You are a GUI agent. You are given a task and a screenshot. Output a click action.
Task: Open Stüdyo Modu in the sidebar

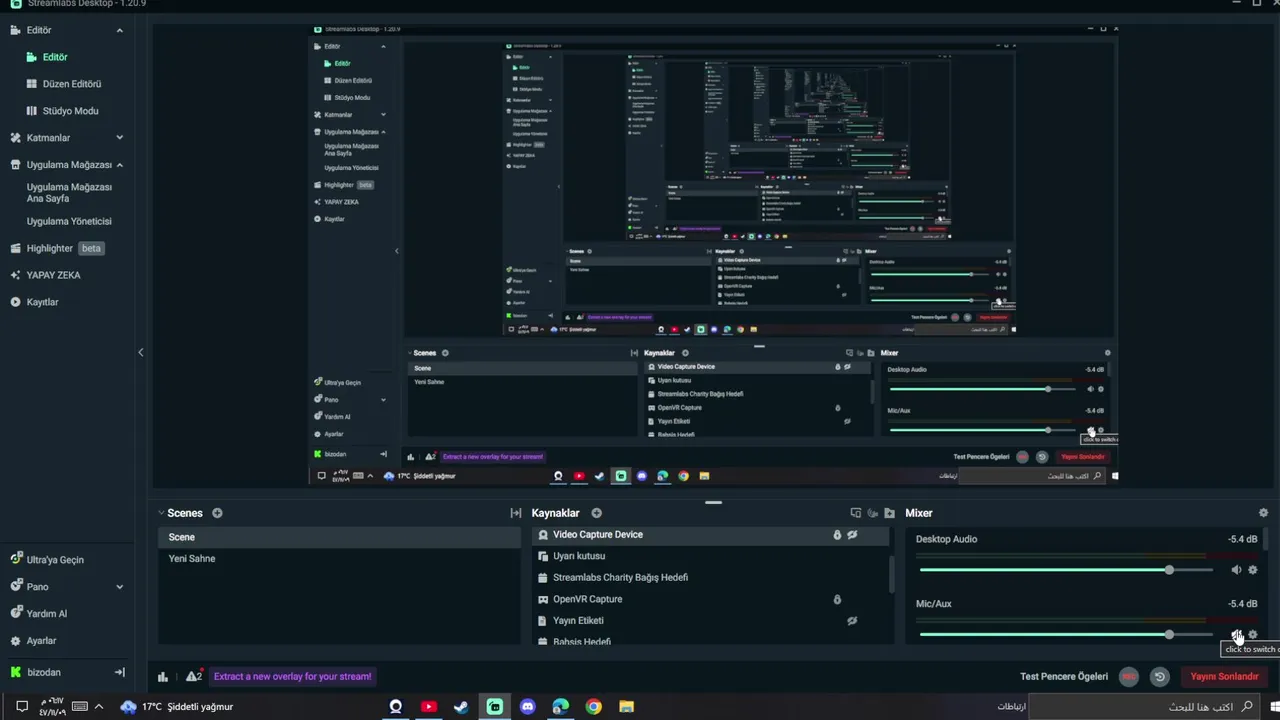click(x=70, y=111)
